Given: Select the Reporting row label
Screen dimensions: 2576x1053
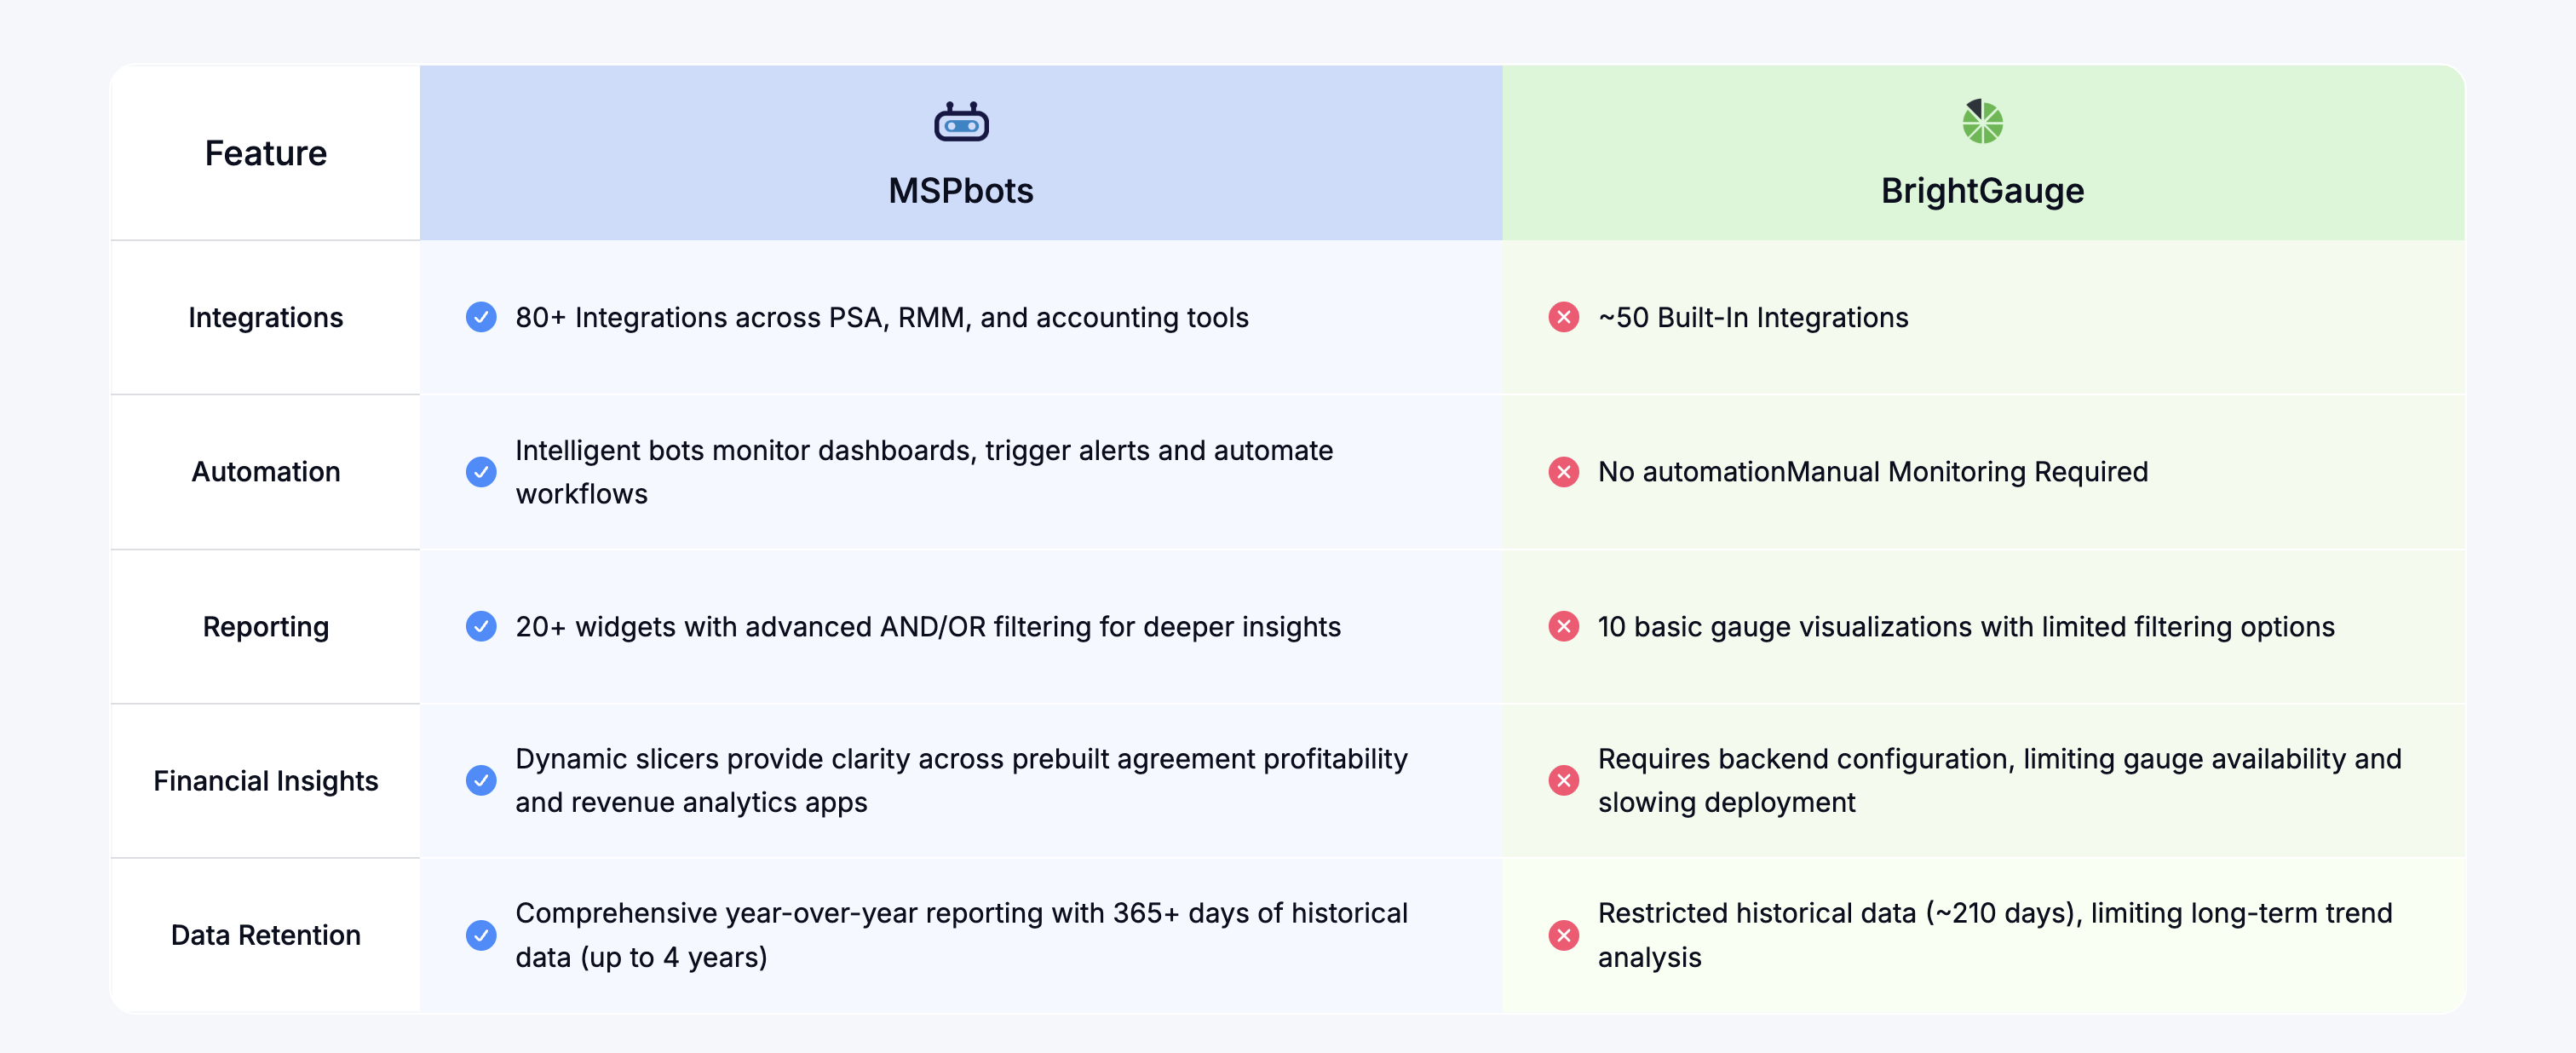Looking at the screenshot, I should (x=266, y=626).
